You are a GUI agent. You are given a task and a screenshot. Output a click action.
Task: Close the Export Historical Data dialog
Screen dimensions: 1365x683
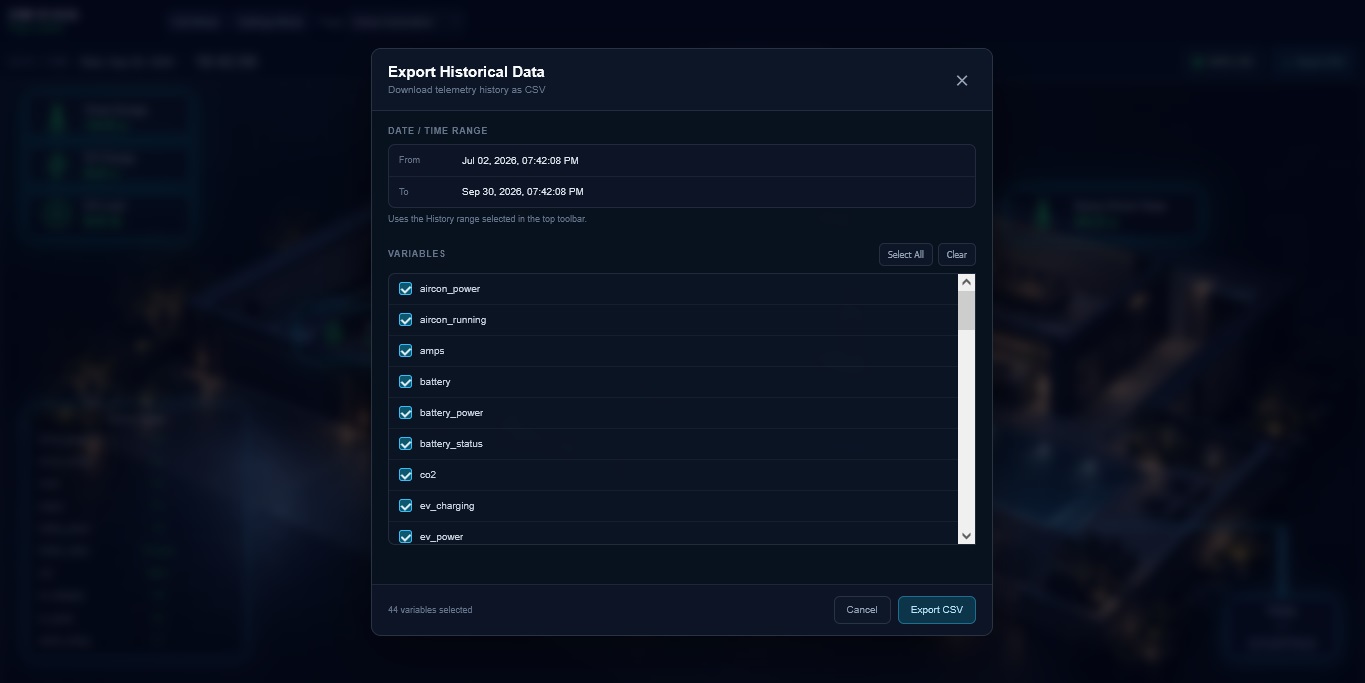962,81
